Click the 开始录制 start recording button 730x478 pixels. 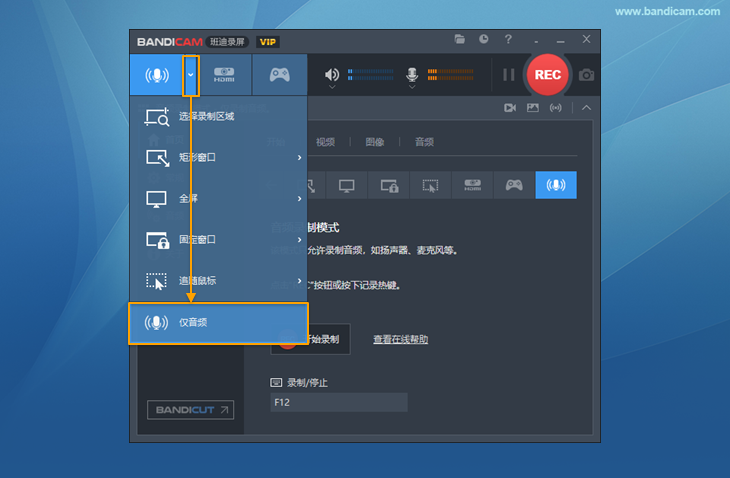pos(311,339)
